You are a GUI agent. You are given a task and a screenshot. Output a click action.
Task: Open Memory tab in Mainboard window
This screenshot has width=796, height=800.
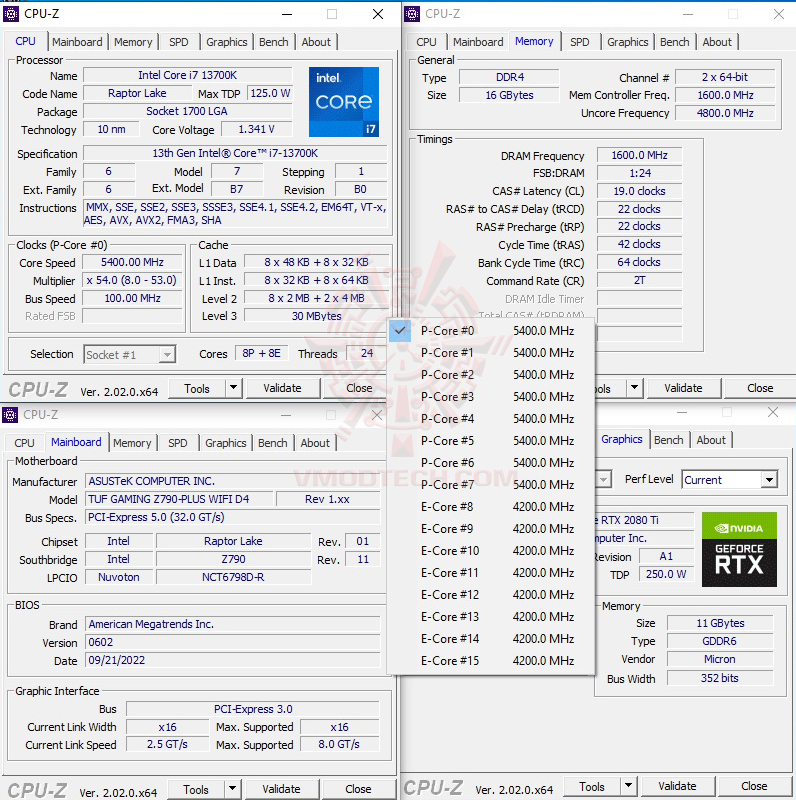[x=132, y=443]
